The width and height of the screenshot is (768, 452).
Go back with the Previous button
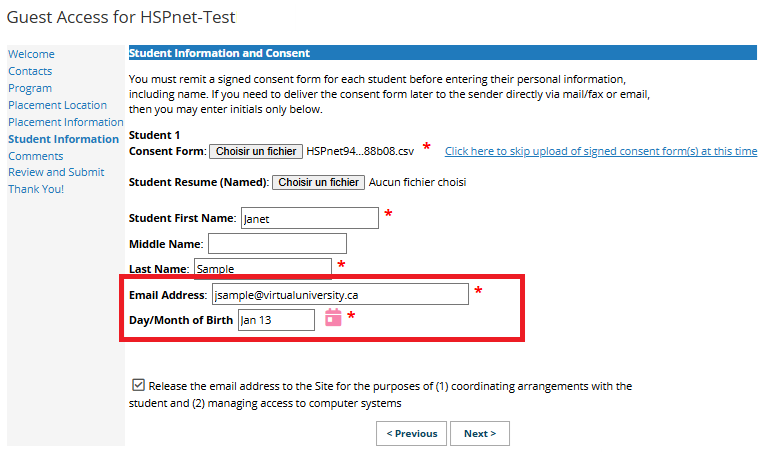(411, 433)
